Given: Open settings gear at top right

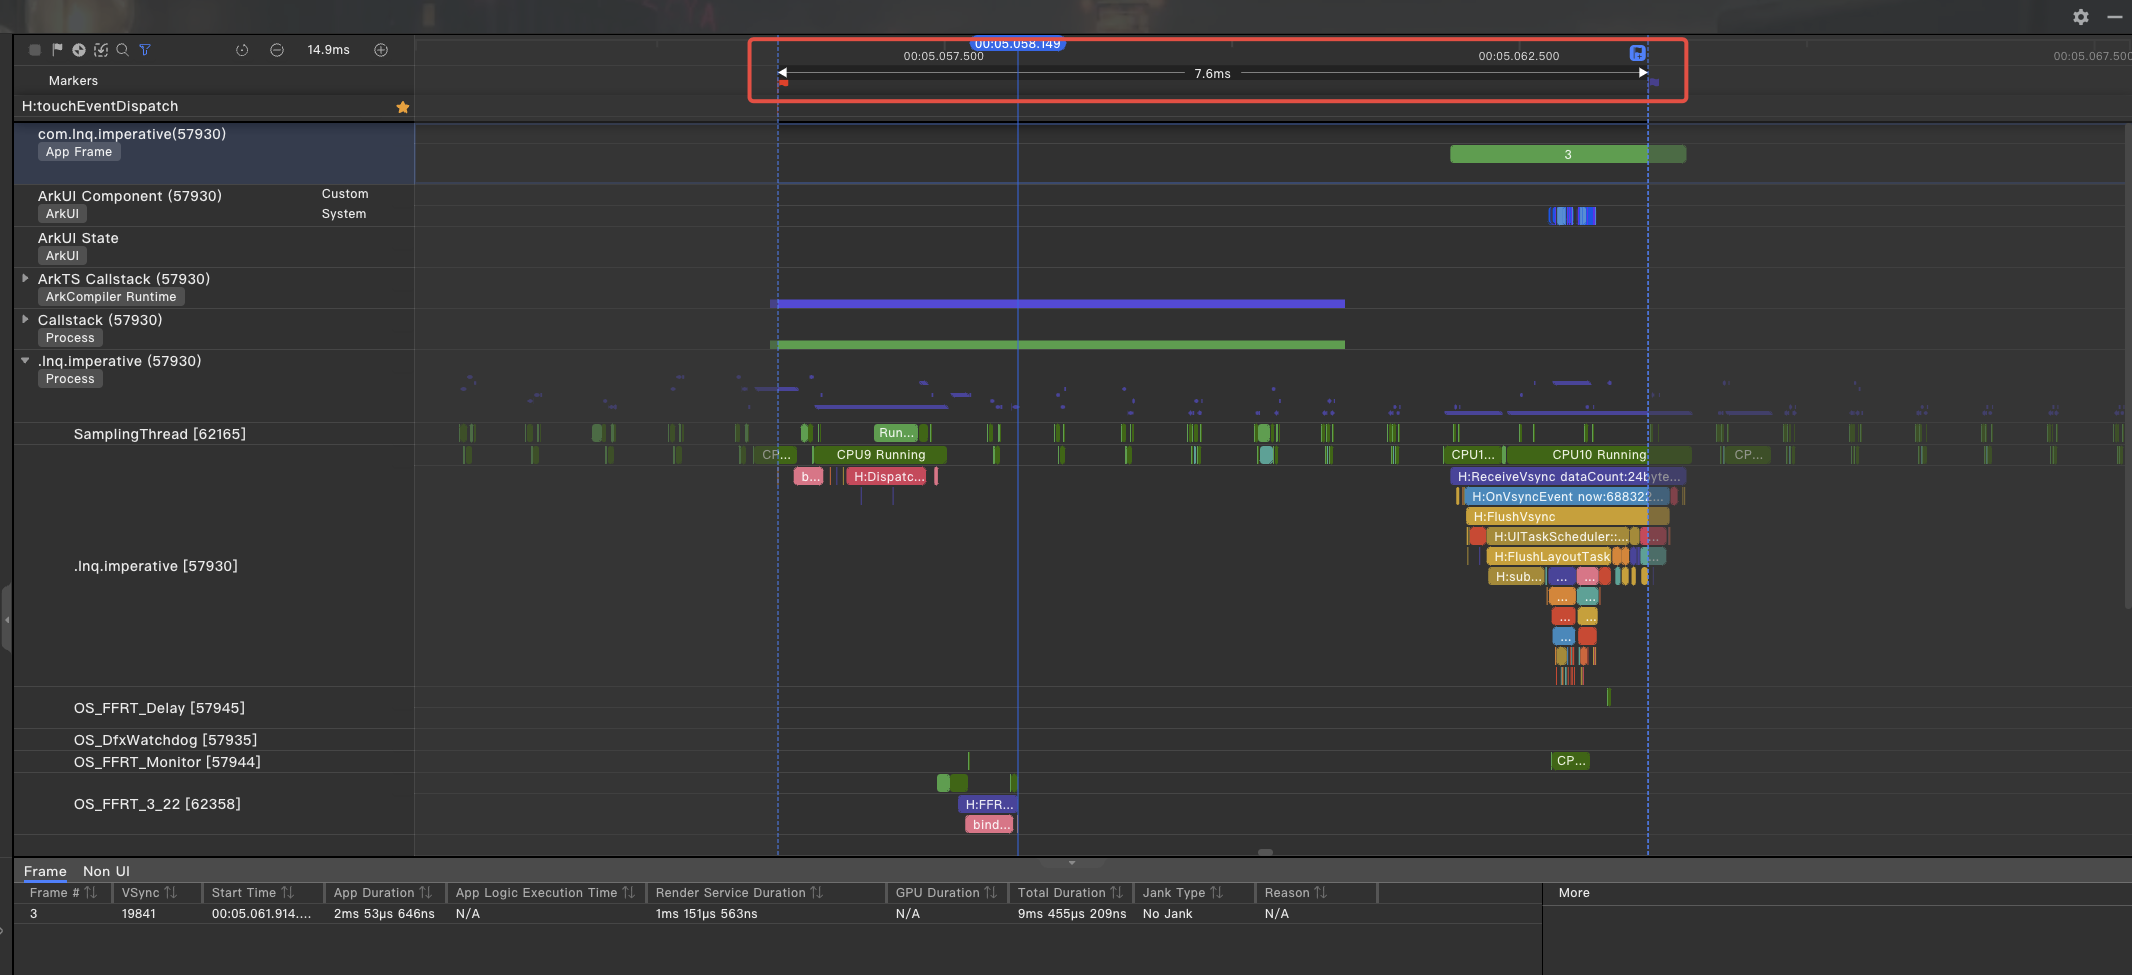Looking at the screenshot, I should pos(2080,17).
